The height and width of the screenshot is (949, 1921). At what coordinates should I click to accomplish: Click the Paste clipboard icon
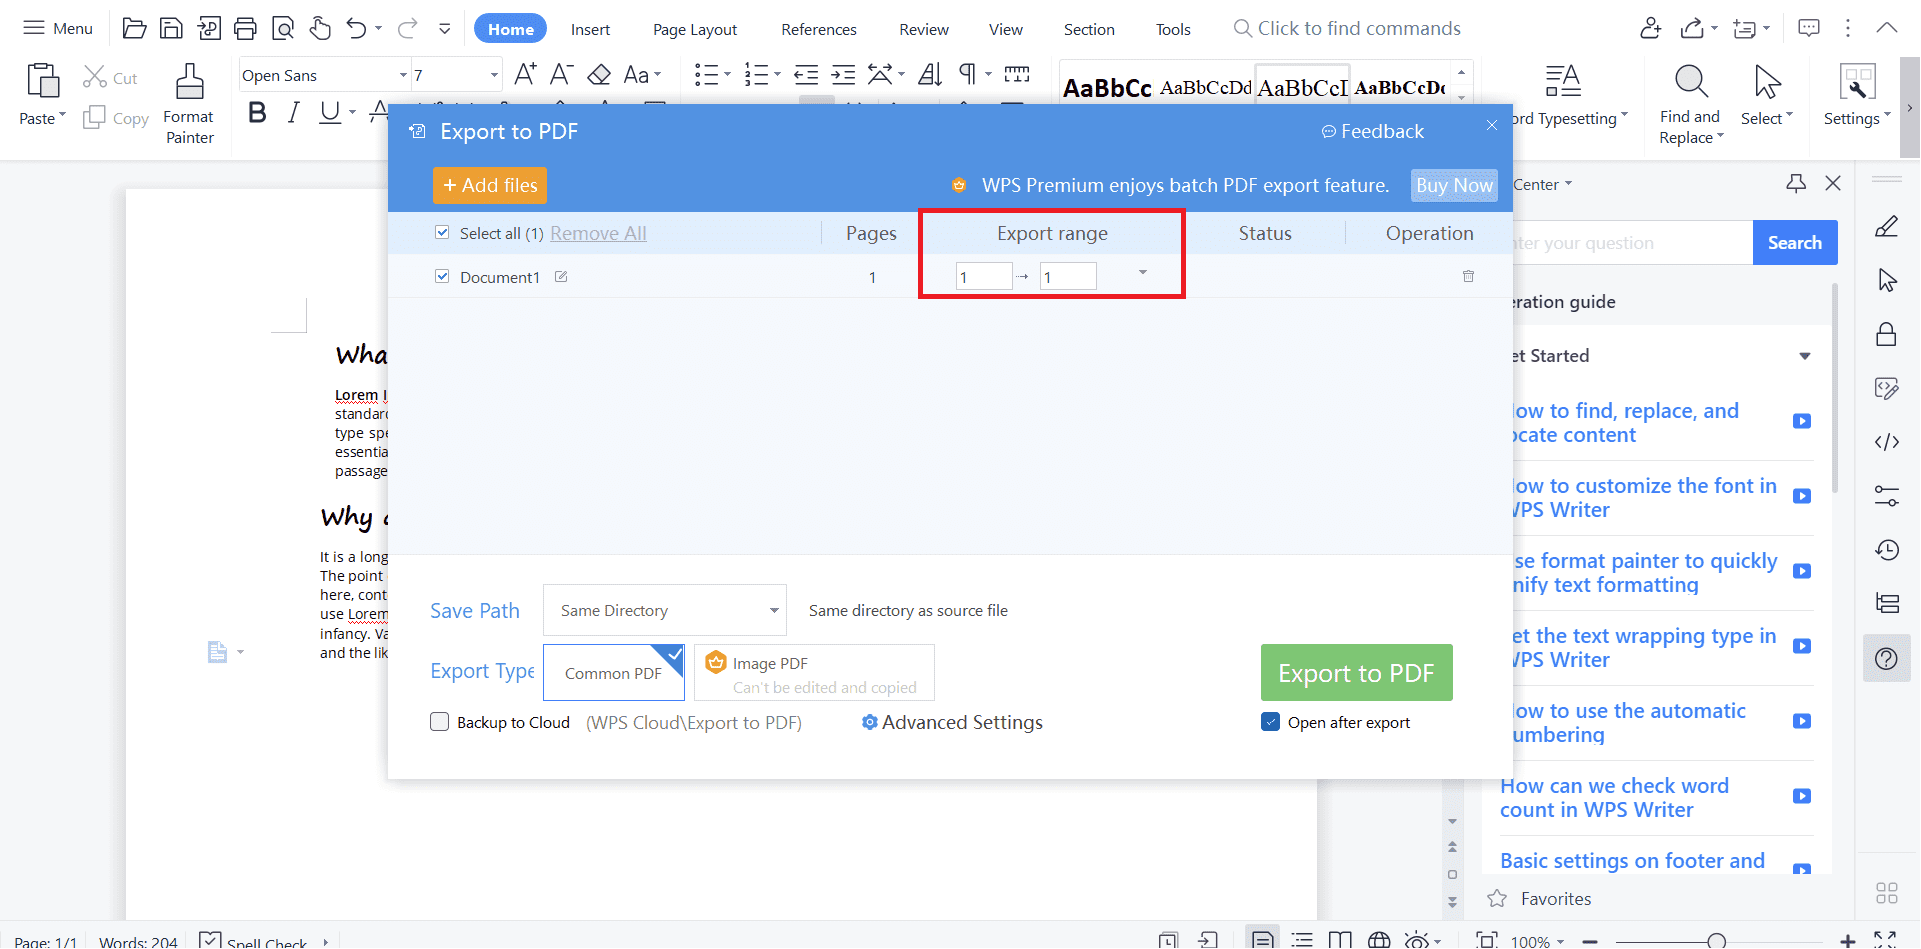click(43, 81)
